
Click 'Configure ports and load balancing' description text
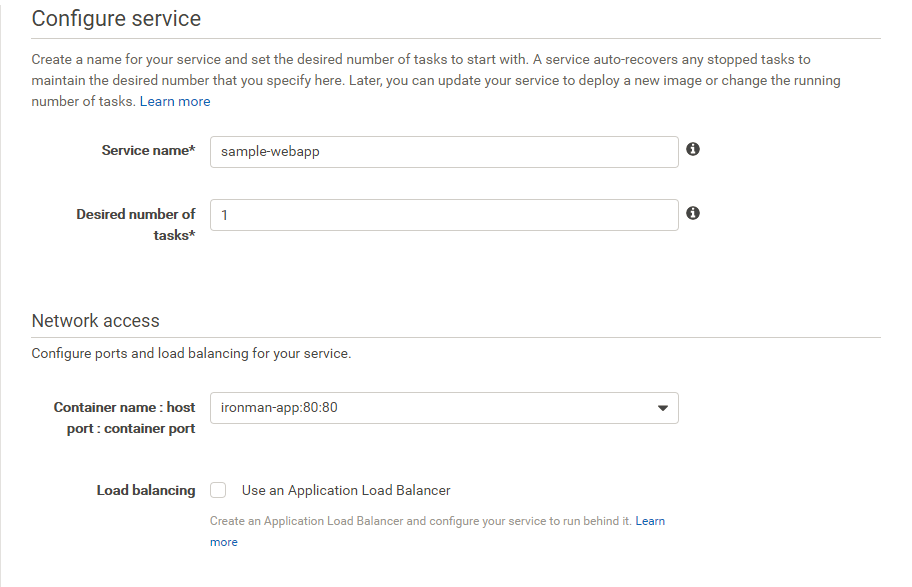(191, 353)
